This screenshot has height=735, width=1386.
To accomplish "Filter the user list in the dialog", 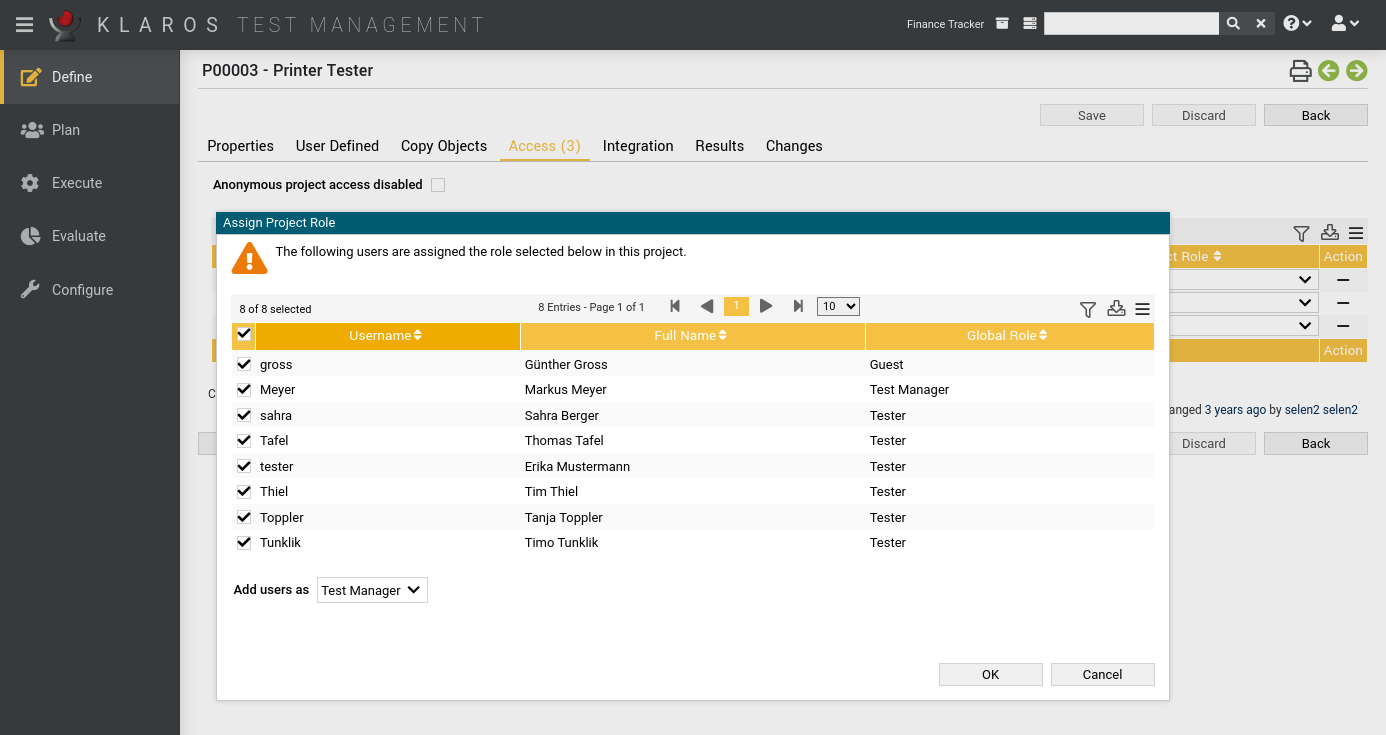I will coord(1087,310).
